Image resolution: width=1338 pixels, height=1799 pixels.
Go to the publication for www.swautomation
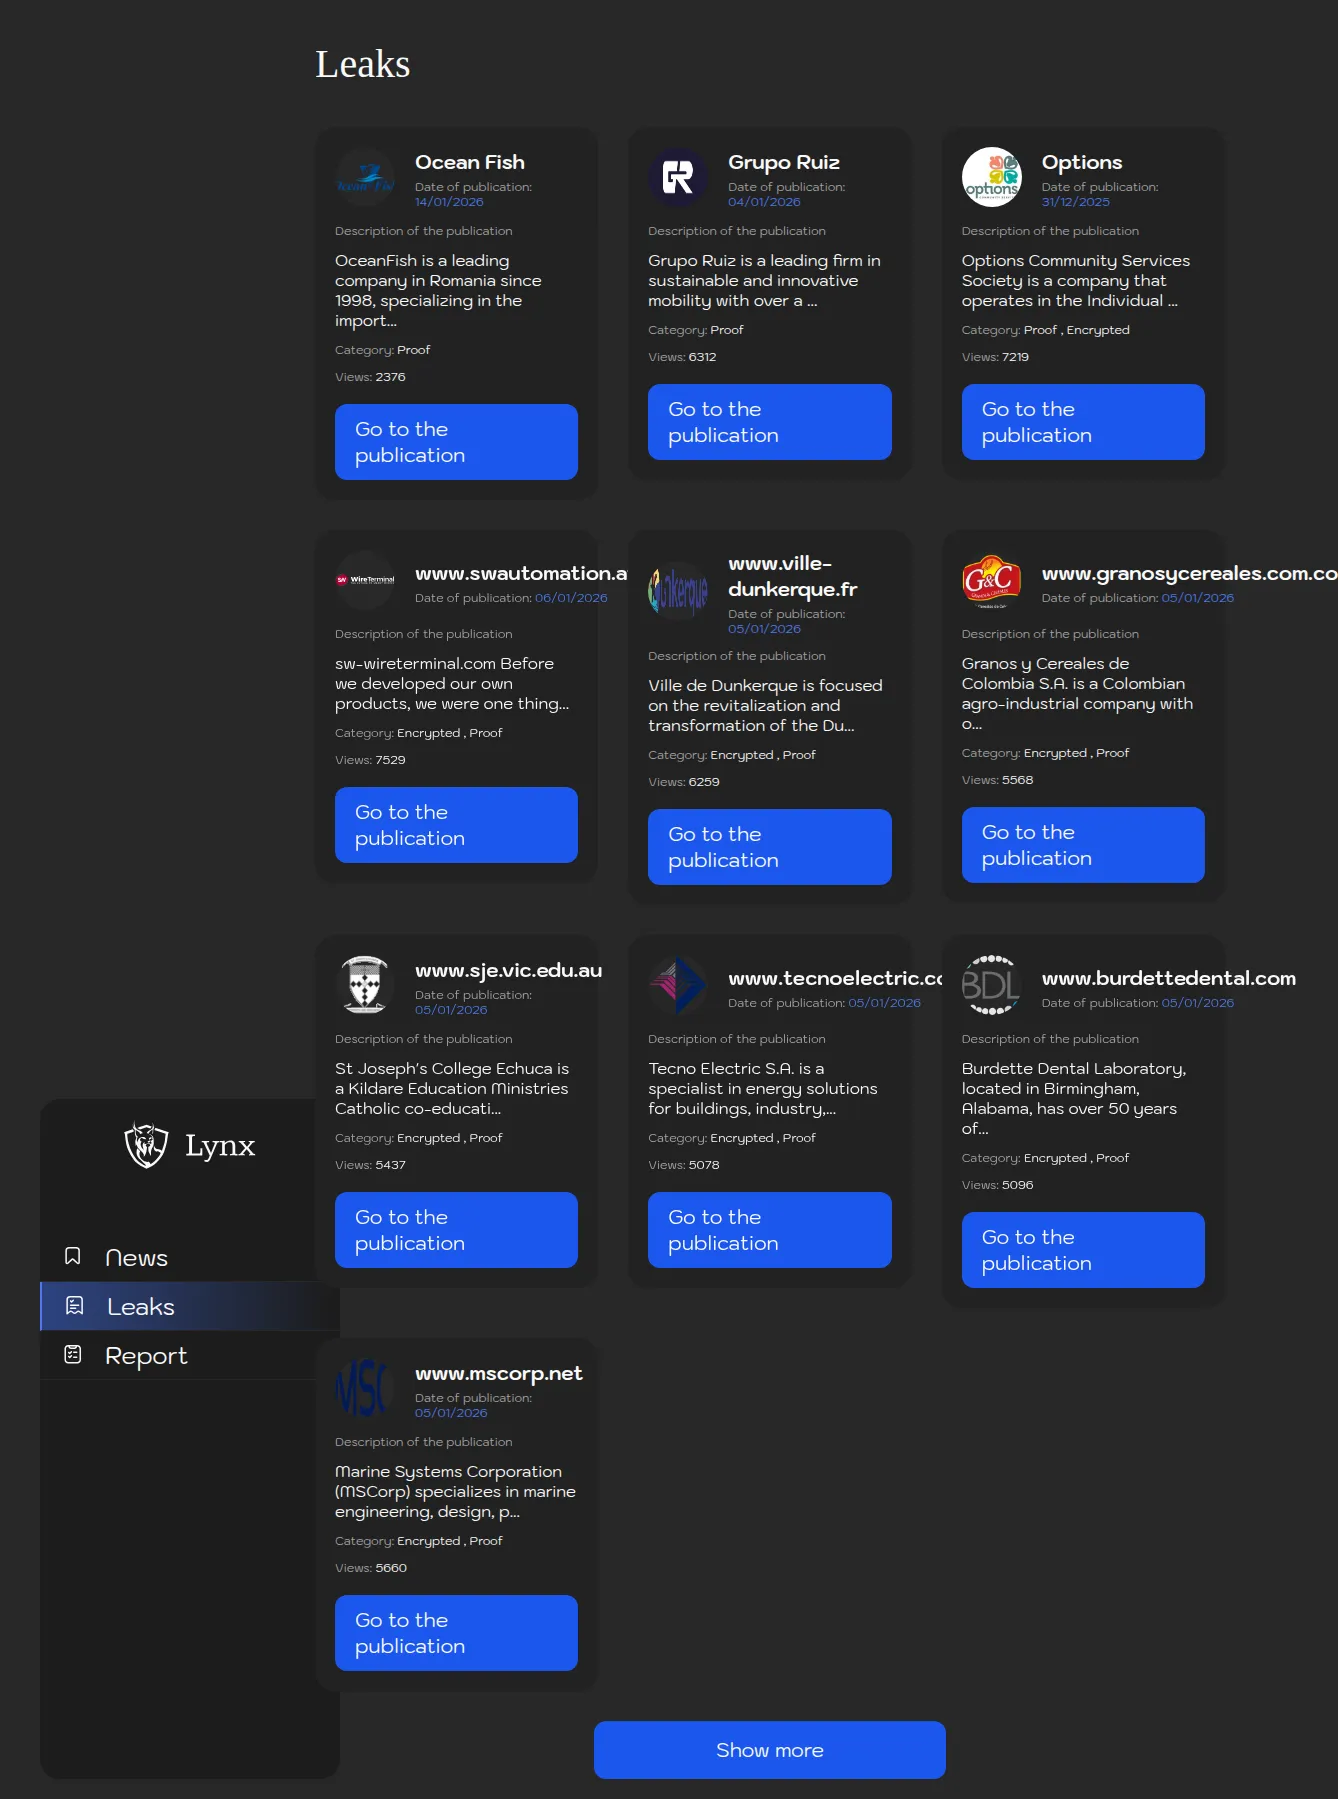(456, 825)
